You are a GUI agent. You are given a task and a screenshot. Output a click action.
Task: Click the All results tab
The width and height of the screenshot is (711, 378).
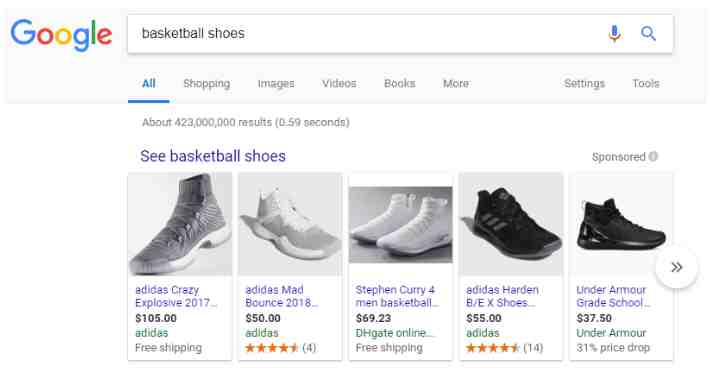pyautogui.click(x=149, y=83)
